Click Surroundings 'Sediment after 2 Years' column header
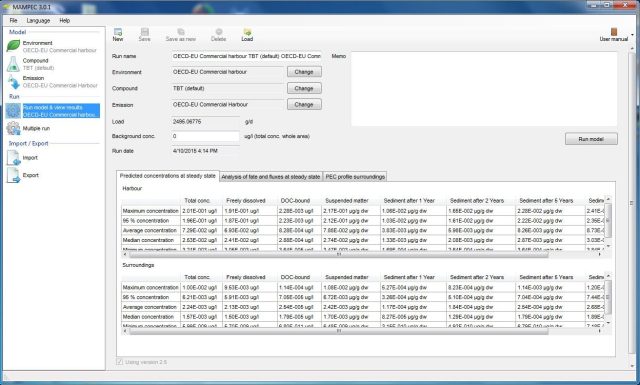This screenshot has height=385, width=640. (481, 277)
